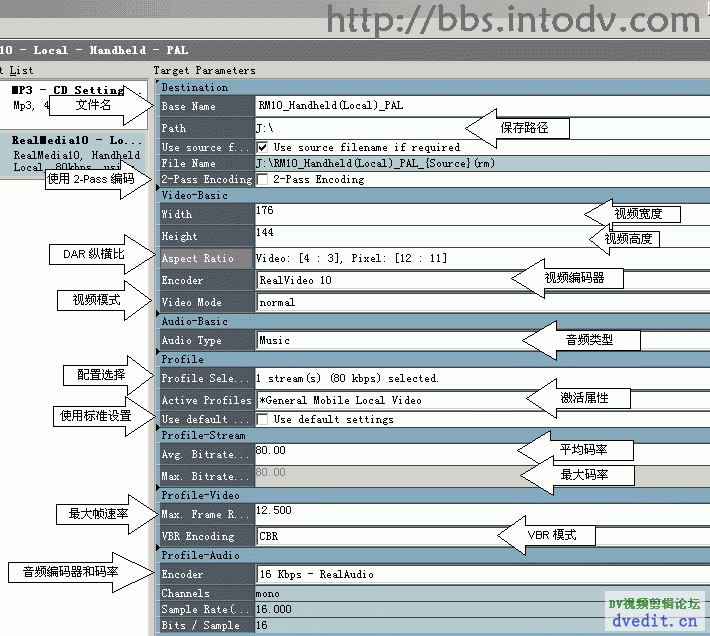Click the Max. Frame Rate field 12.500
The height and width of the screenshot is (636, 710).
click(x=482, y=514)
